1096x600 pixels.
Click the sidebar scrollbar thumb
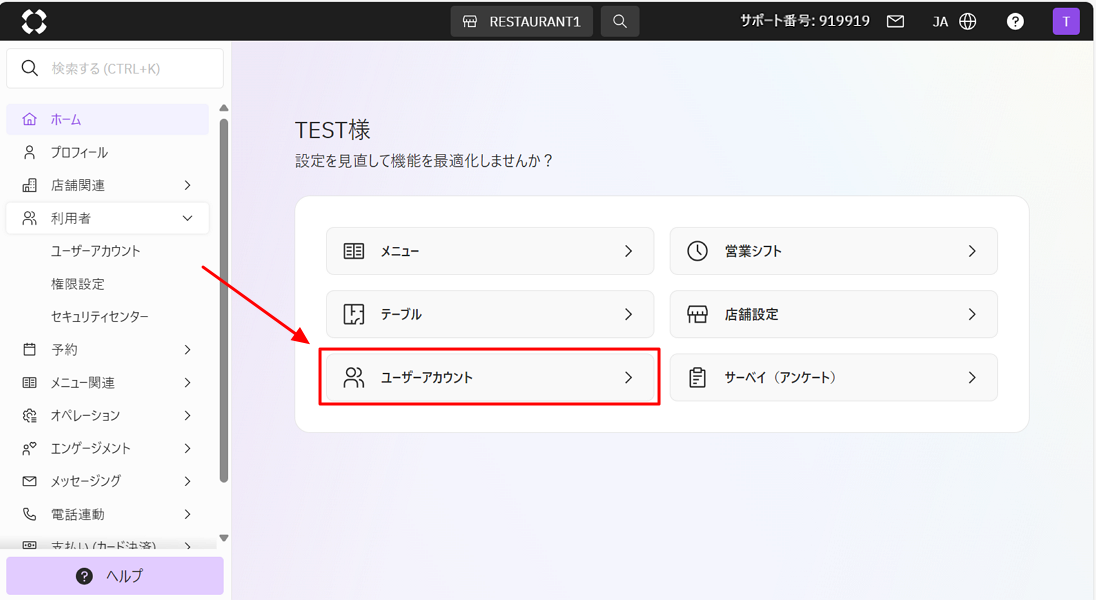(224, 301)
